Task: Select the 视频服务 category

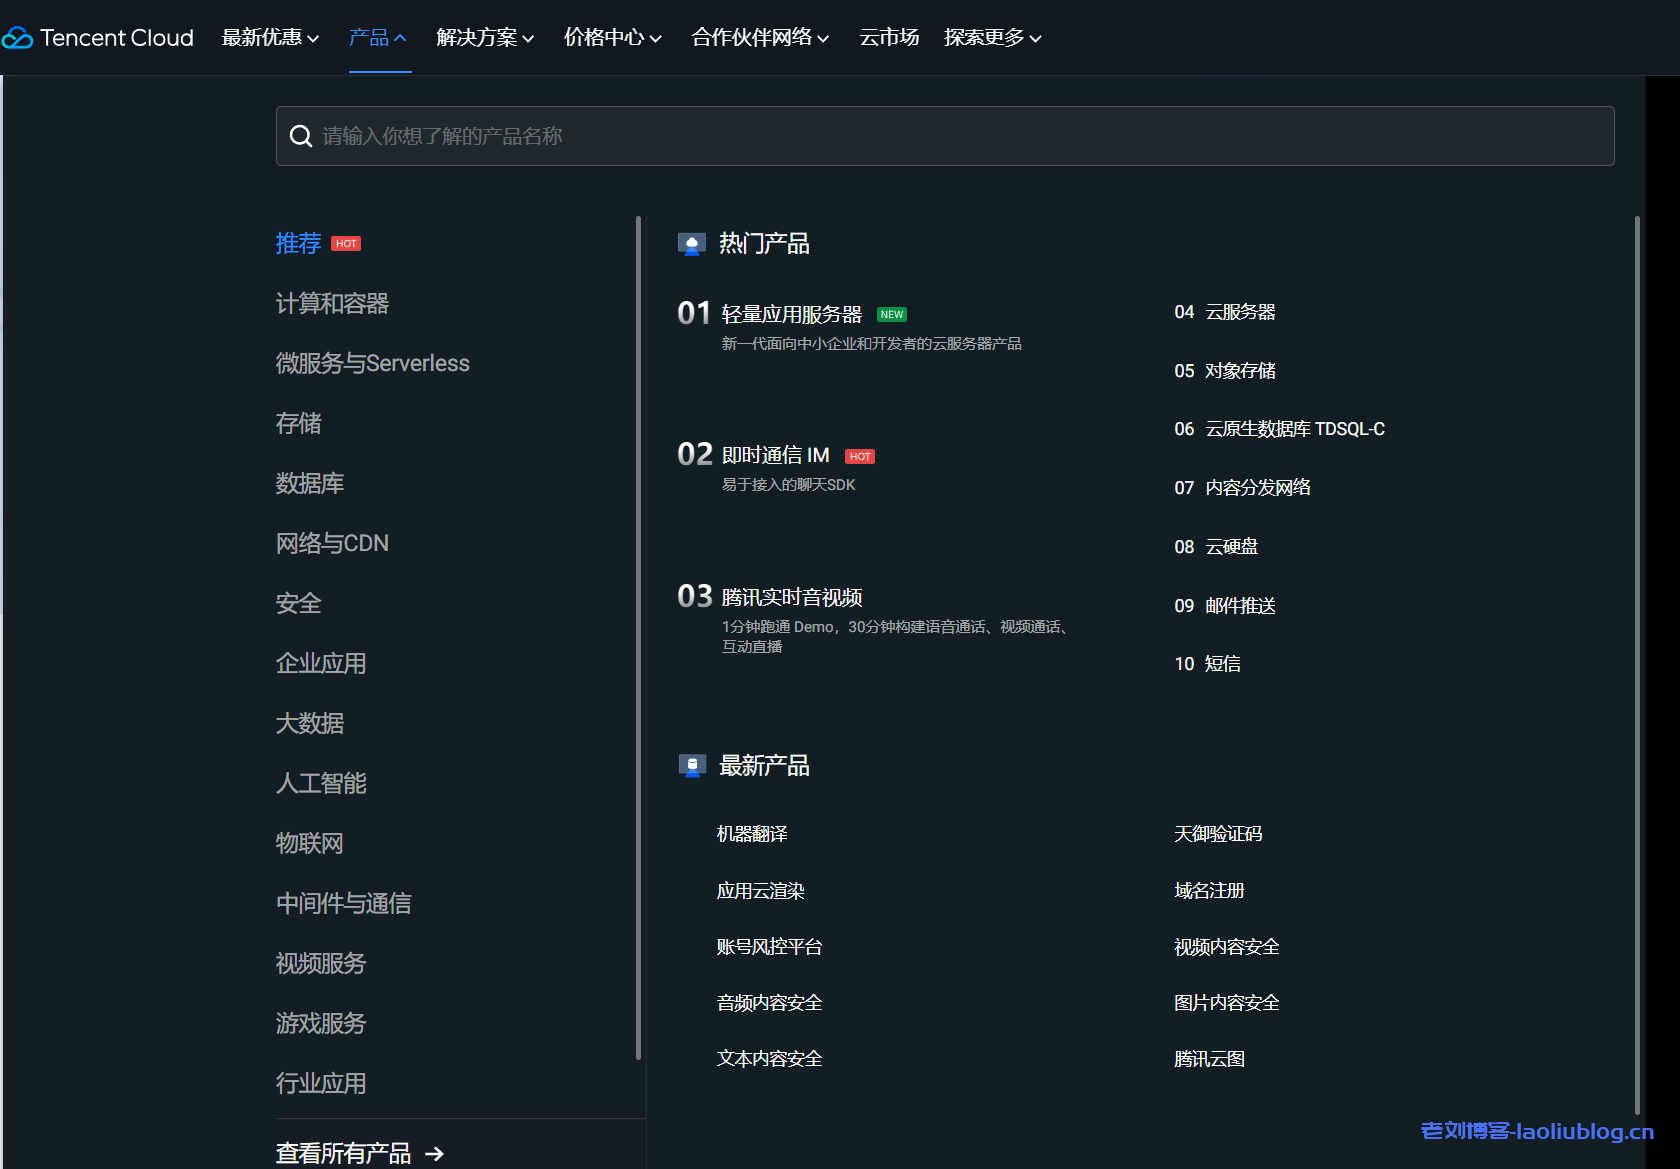Action: pyautogui.click(x=321, y=964)
